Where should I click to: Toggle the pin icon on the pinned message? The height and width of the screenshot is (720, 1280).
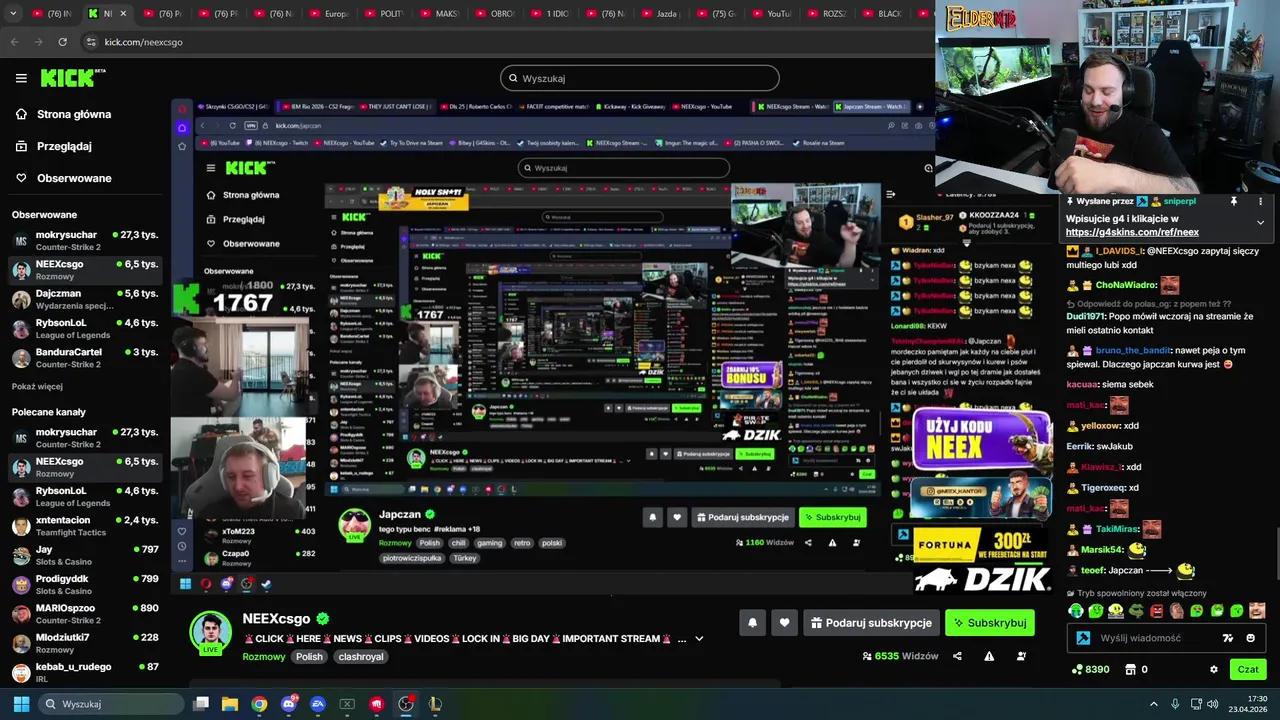(x=1233, y=201)
